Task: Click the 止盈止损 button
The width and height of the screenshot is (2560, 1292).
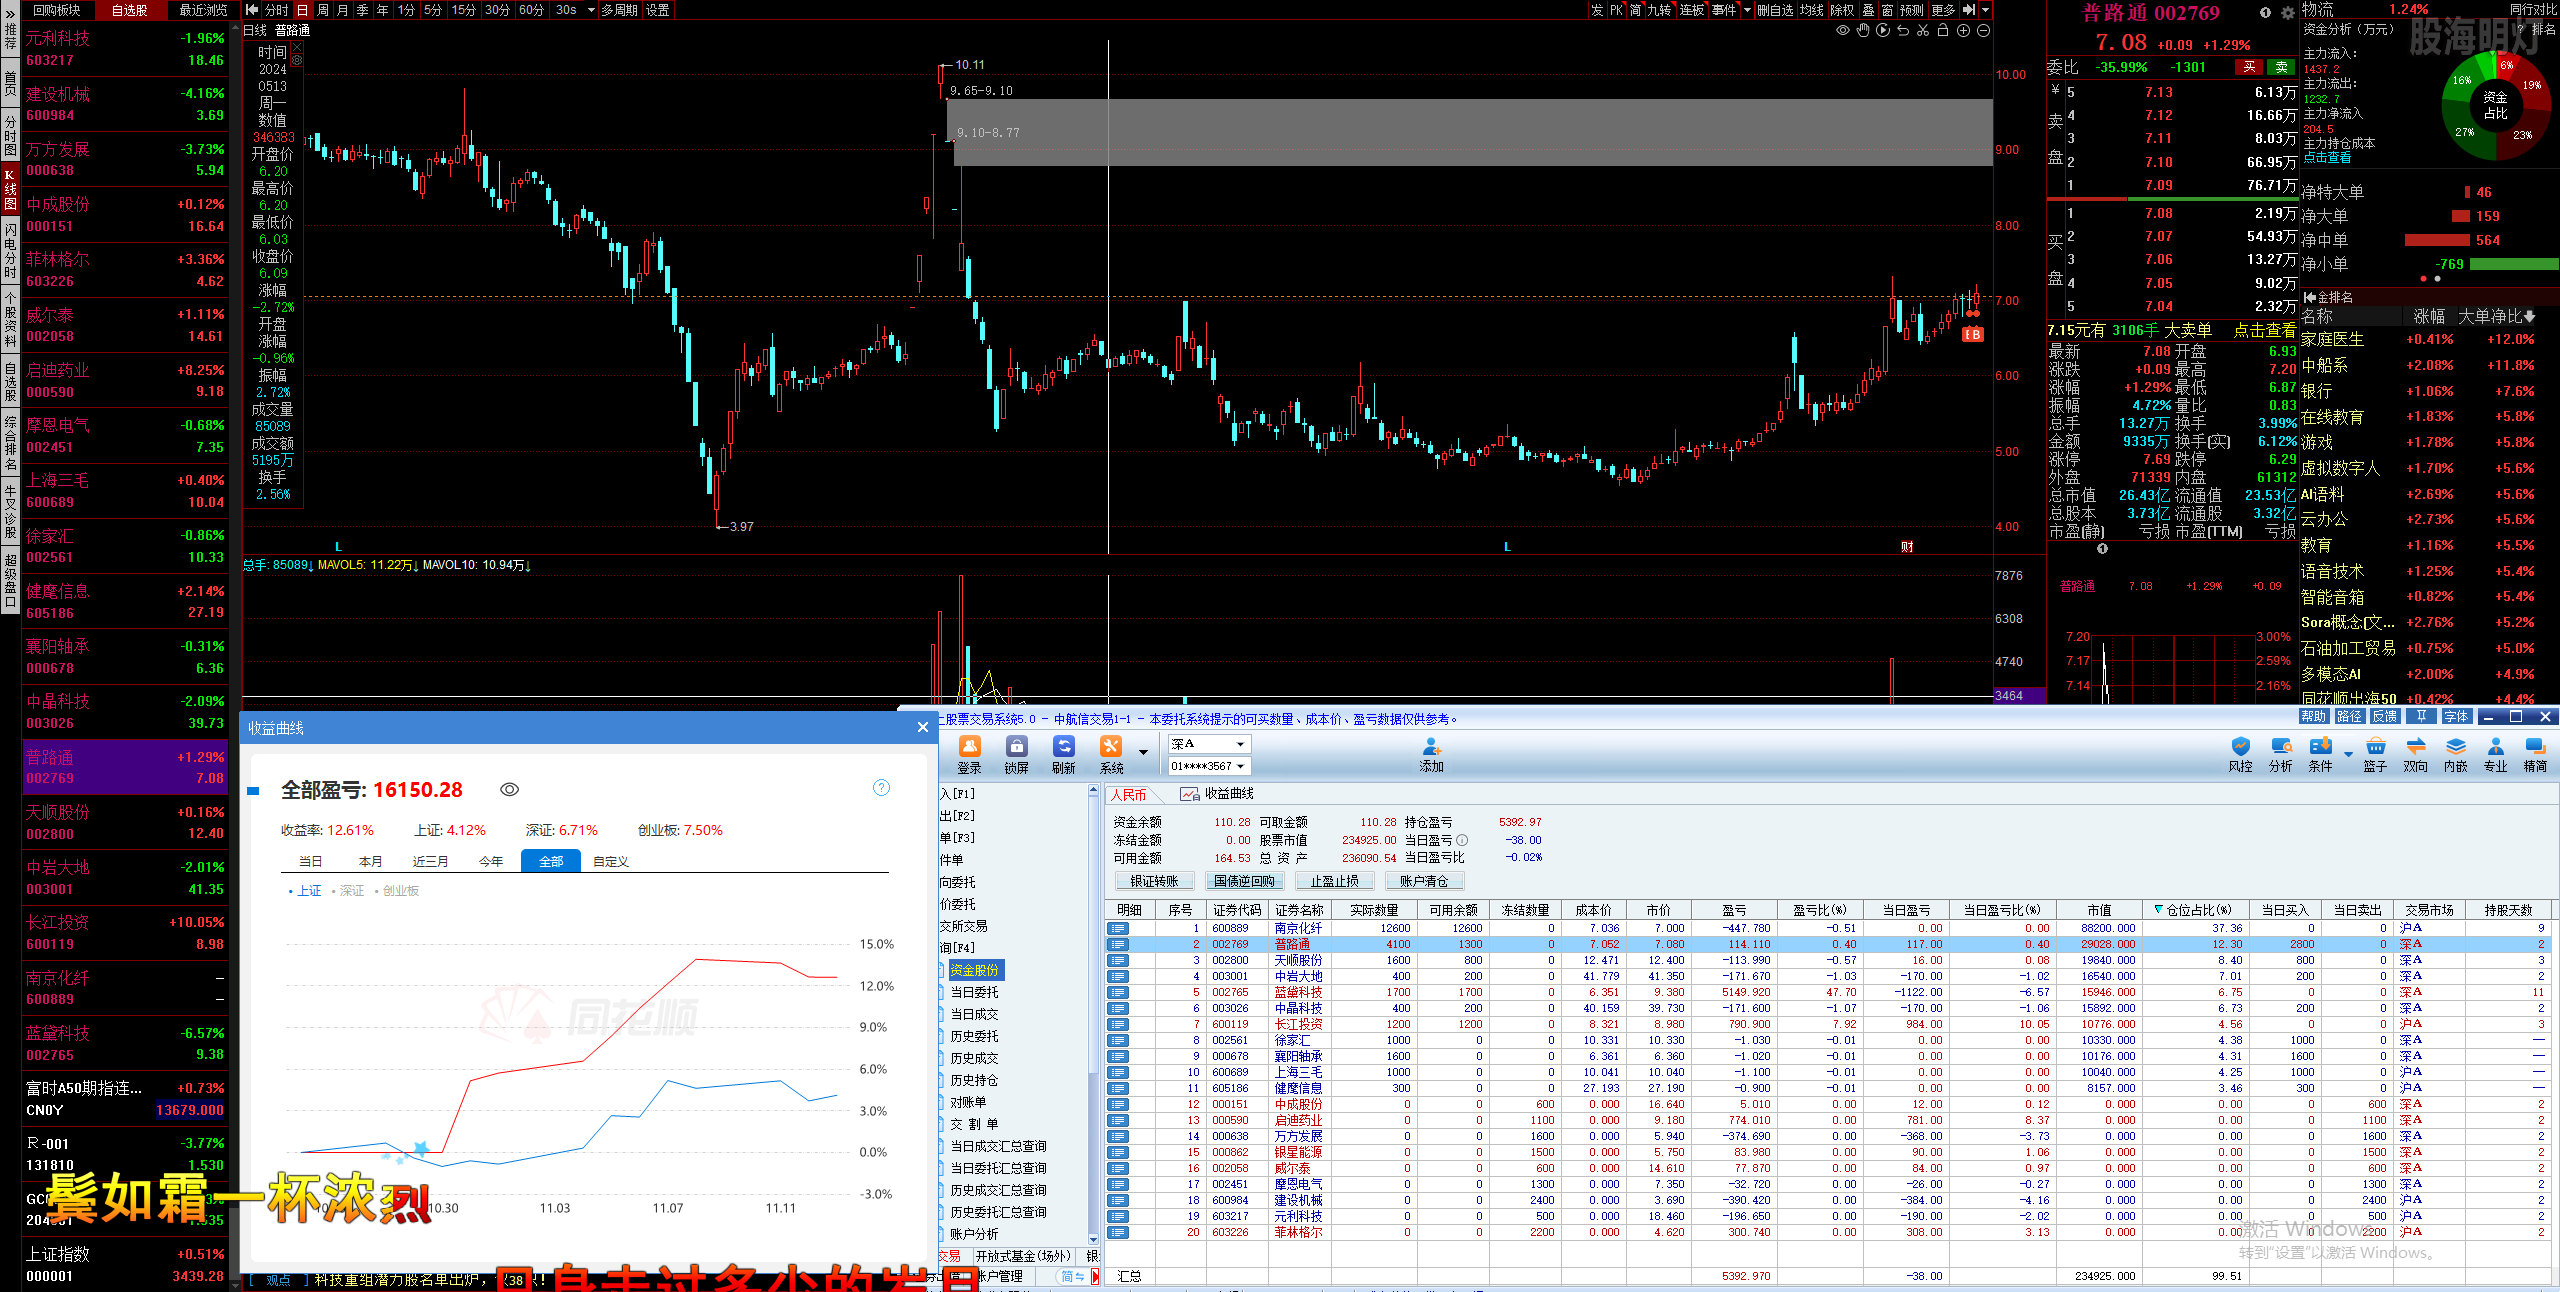Action: [x=1334, y=881]
